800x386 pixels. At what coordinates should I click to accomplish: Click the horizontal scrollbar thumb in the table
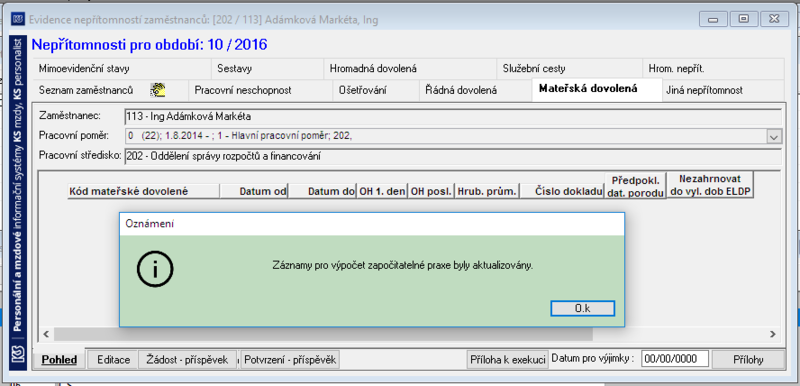[323, 334]
